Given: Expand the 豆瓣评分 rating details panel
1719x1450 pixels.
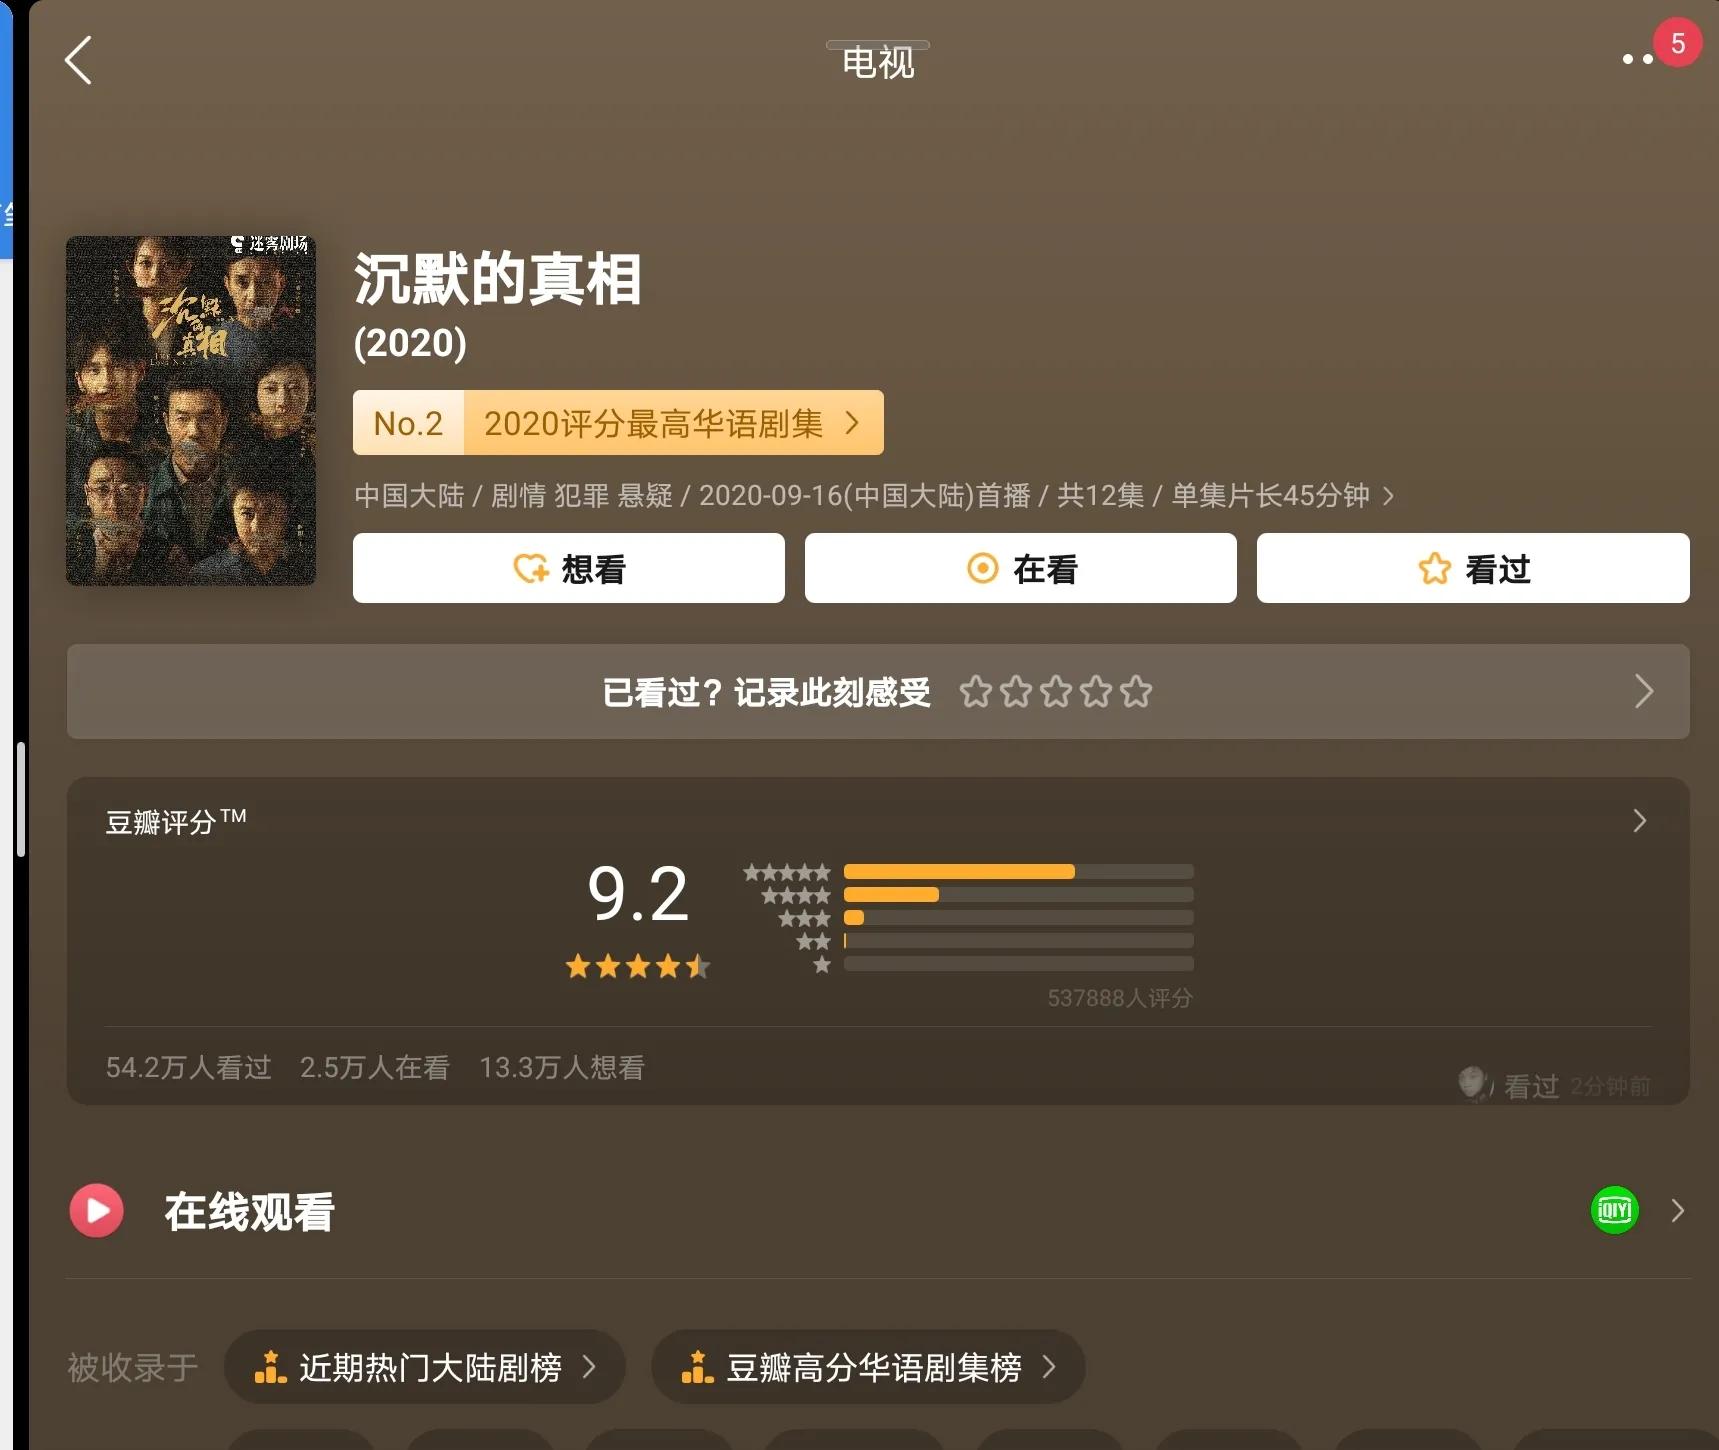Looking at the screenshot, I should (x=1640, y=821).
